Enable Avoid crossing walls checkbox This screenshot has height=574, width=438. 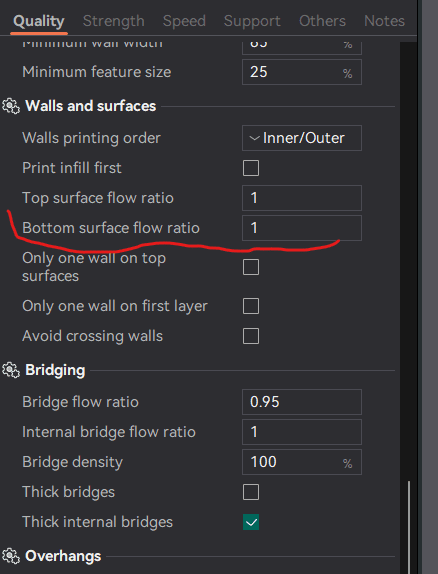coord(251,336)
